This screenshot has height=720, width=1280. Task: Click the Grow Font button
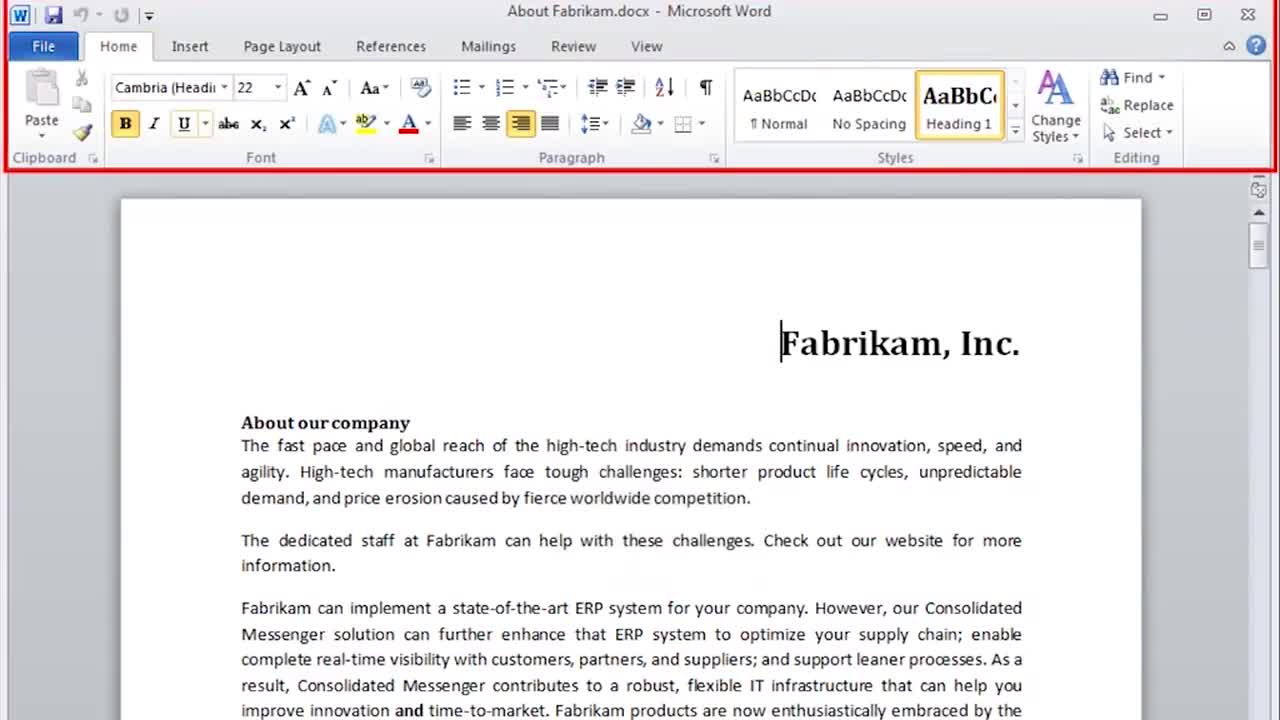pos(302,88)
